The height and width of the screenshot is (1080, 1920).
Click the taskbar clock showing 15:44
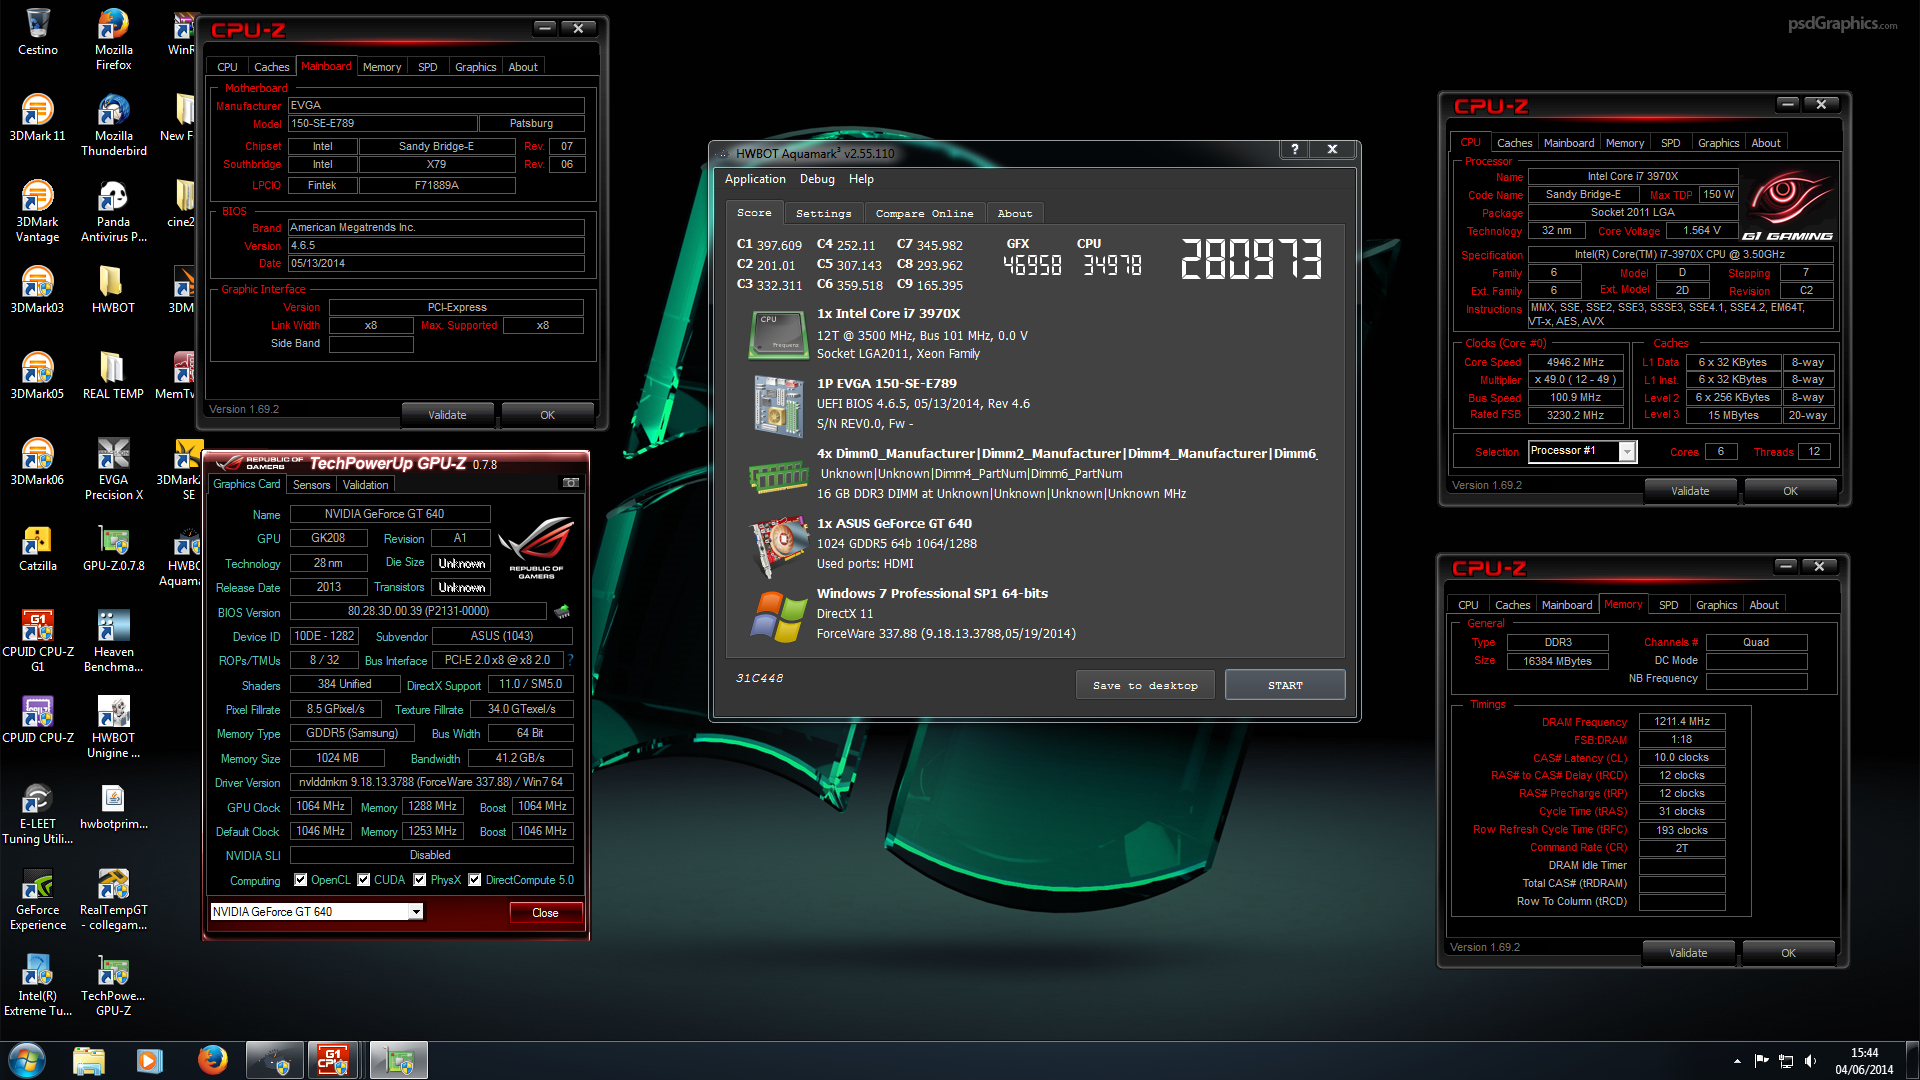(x=1864, y=1061)
